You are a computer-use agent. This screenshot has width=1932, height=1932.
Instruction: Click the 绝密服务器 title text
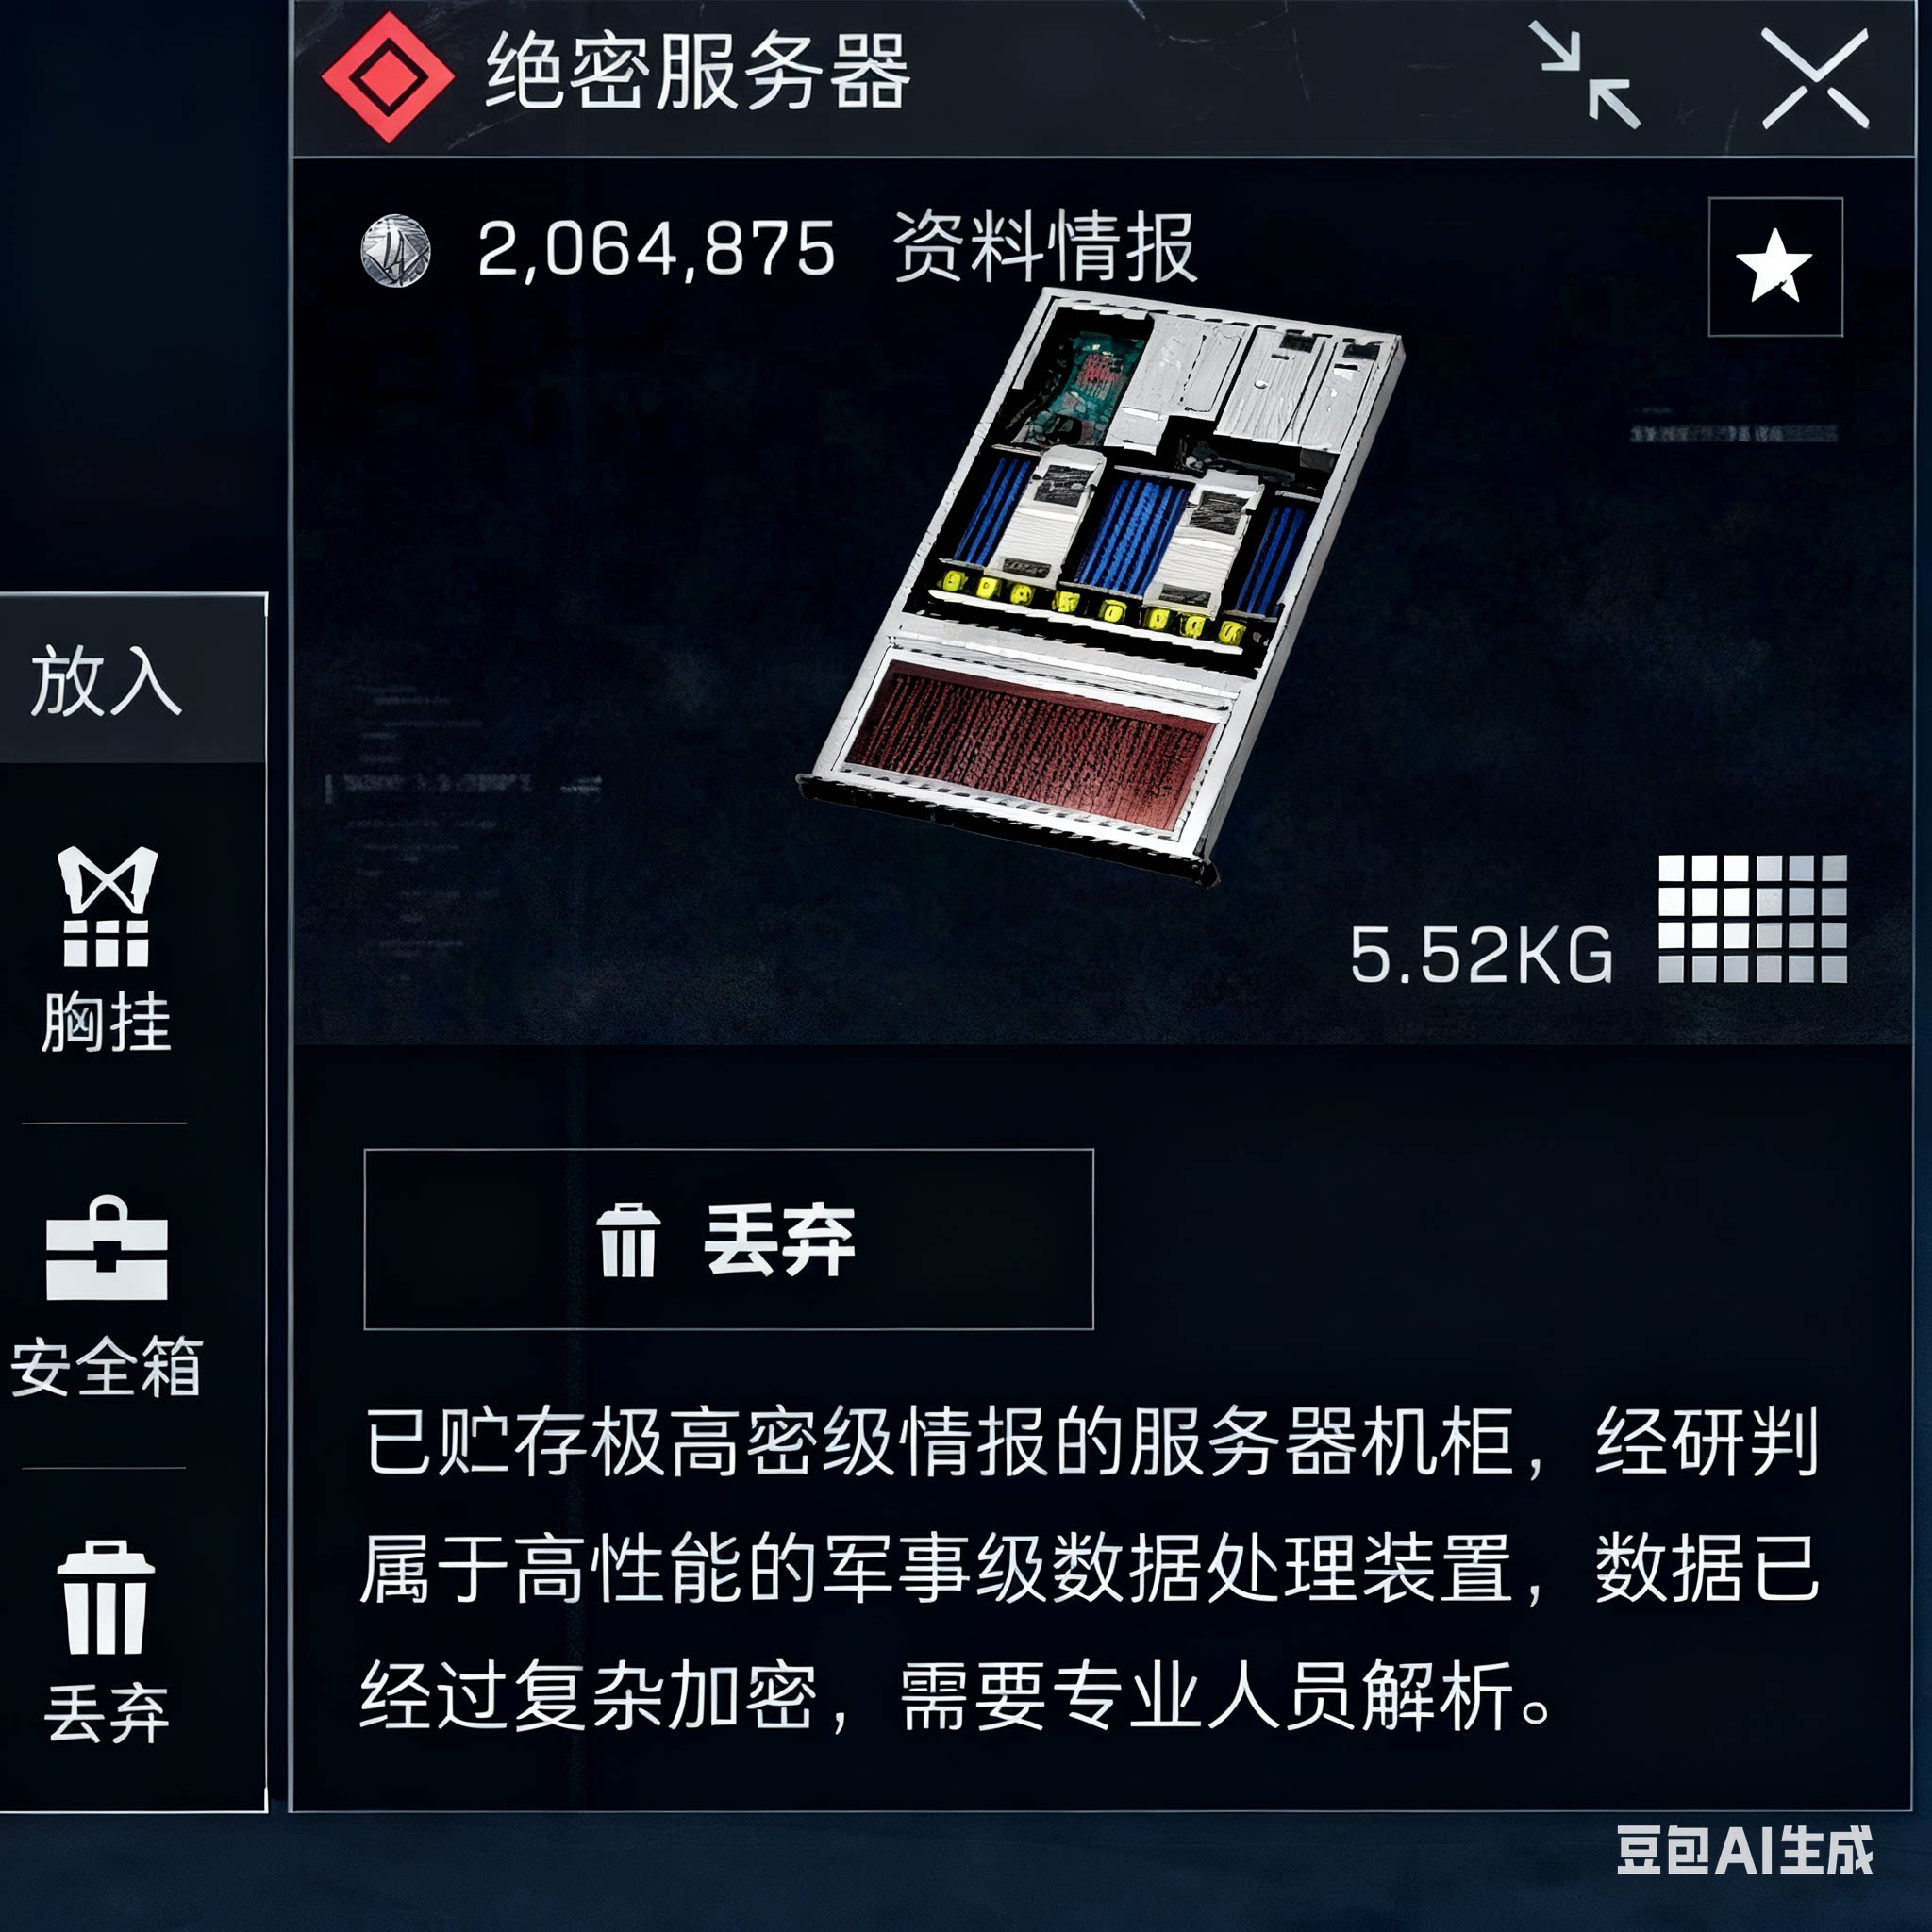tap(697, 71)
